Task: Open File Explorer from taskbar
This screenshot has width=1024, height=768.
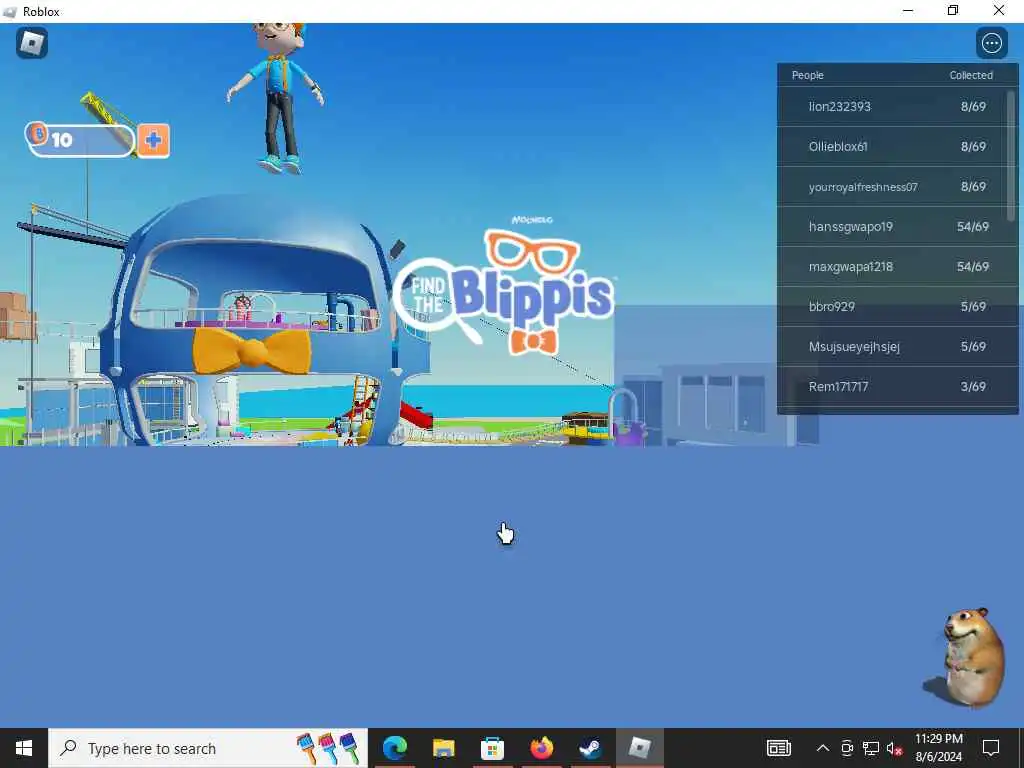Action: pyautogui.click(x=443, y=748)
